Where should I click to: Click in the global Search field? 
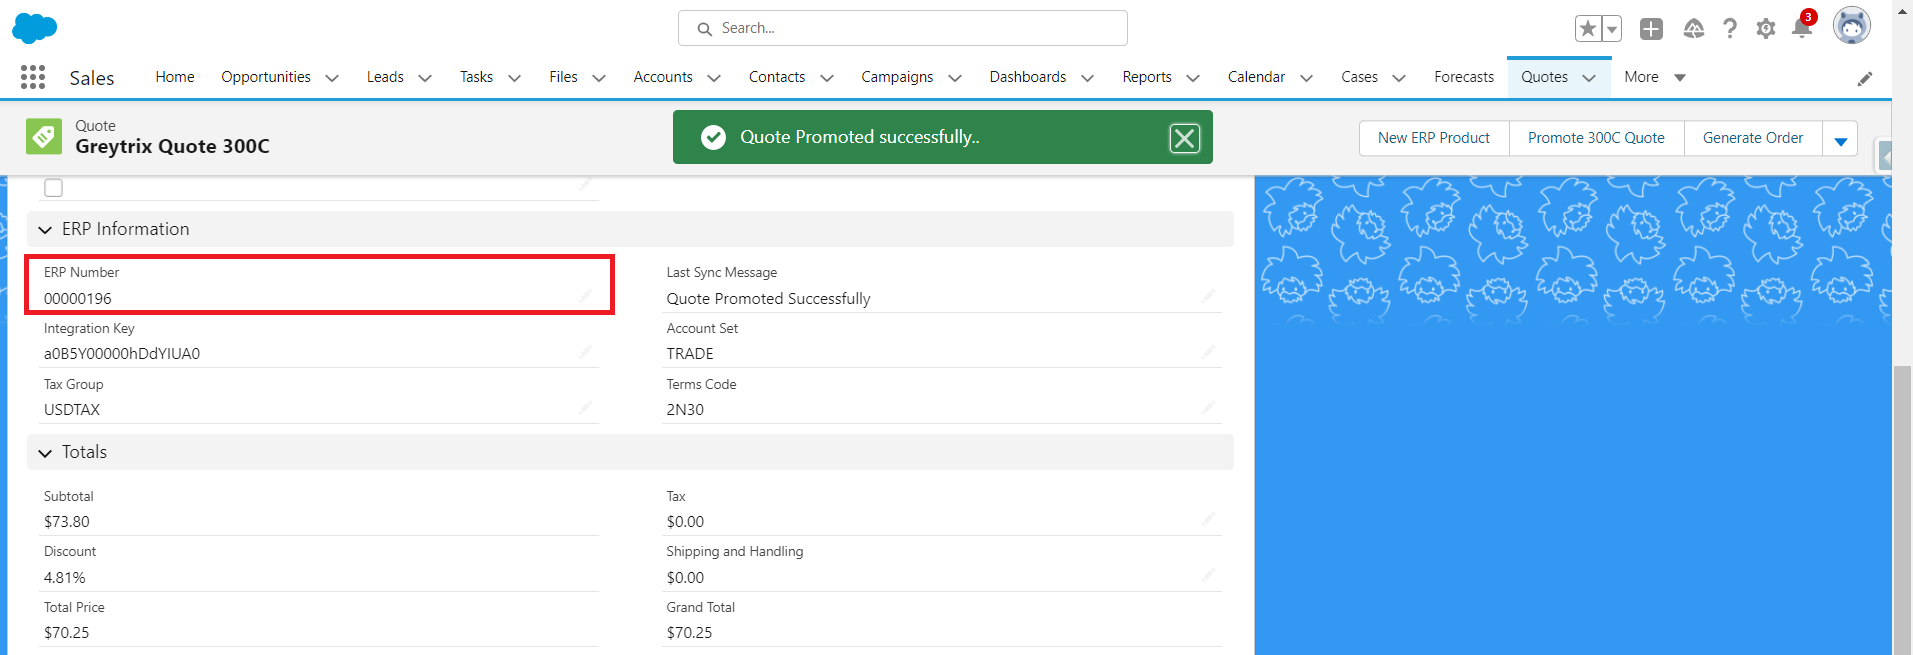coord(903,28)
